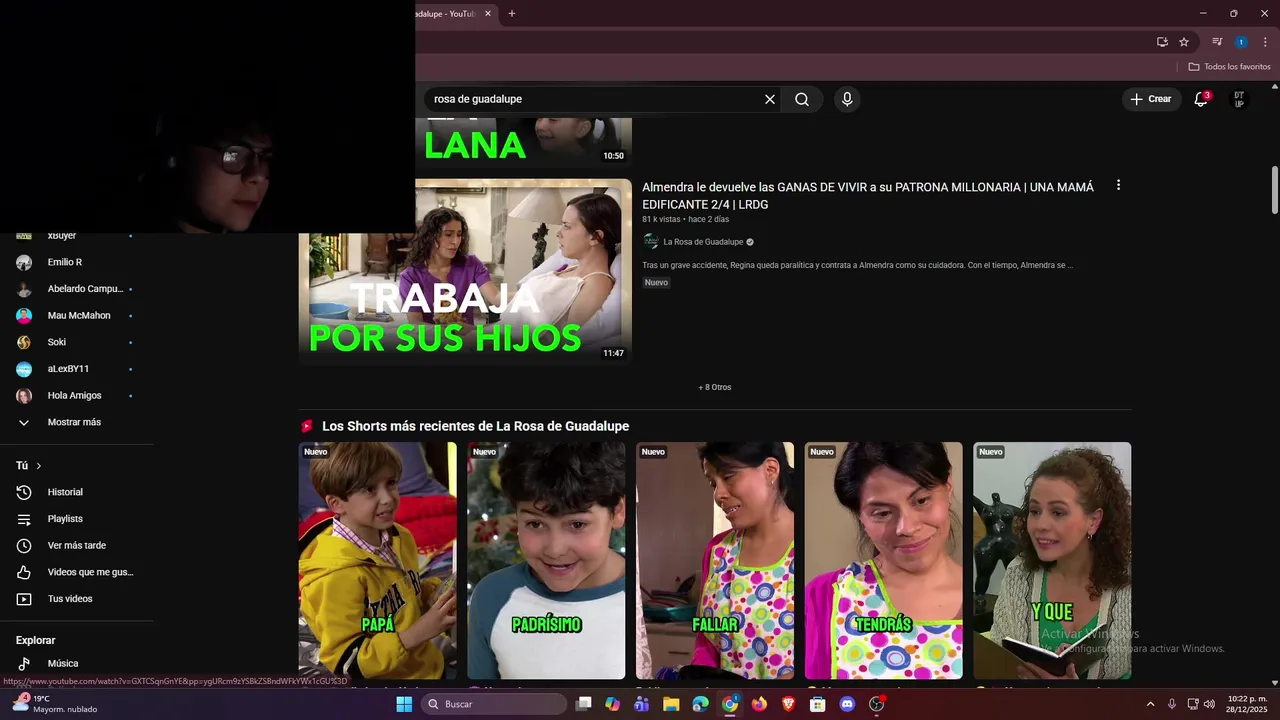Image resolution: width=1280 pixels, height=720 pixels.
Task: Open the PAPÁ short thumbnail
Action: (377, 560)
